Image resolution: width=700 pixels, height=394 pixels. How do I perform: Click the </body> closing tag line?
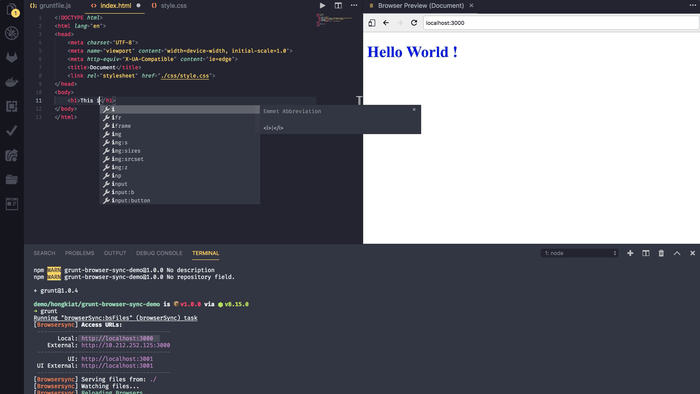(x=66, y=109)
